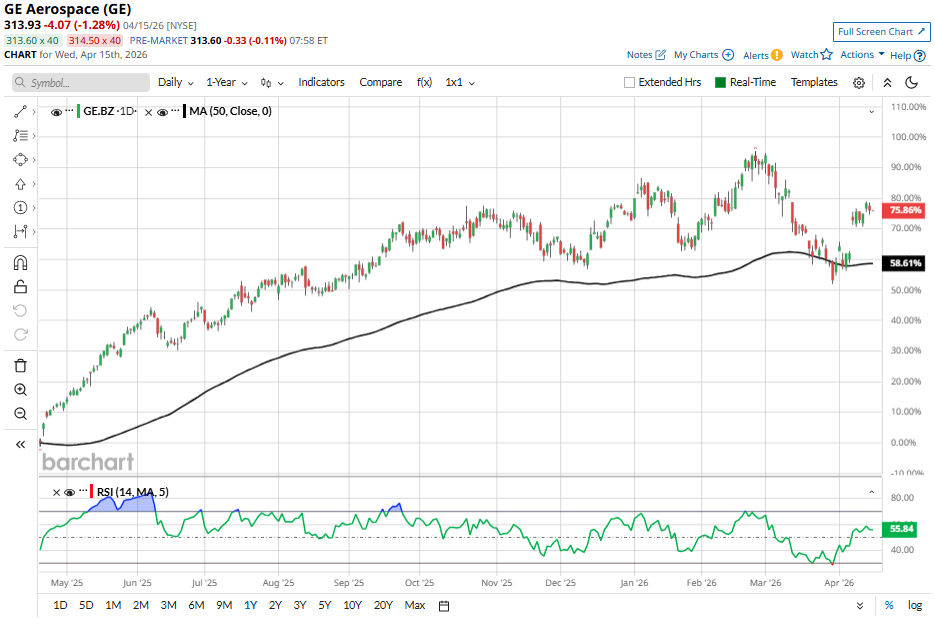Delete drawings with the trash icon
935x624 pixels.
pyautogui.click(x=20, y=366)
